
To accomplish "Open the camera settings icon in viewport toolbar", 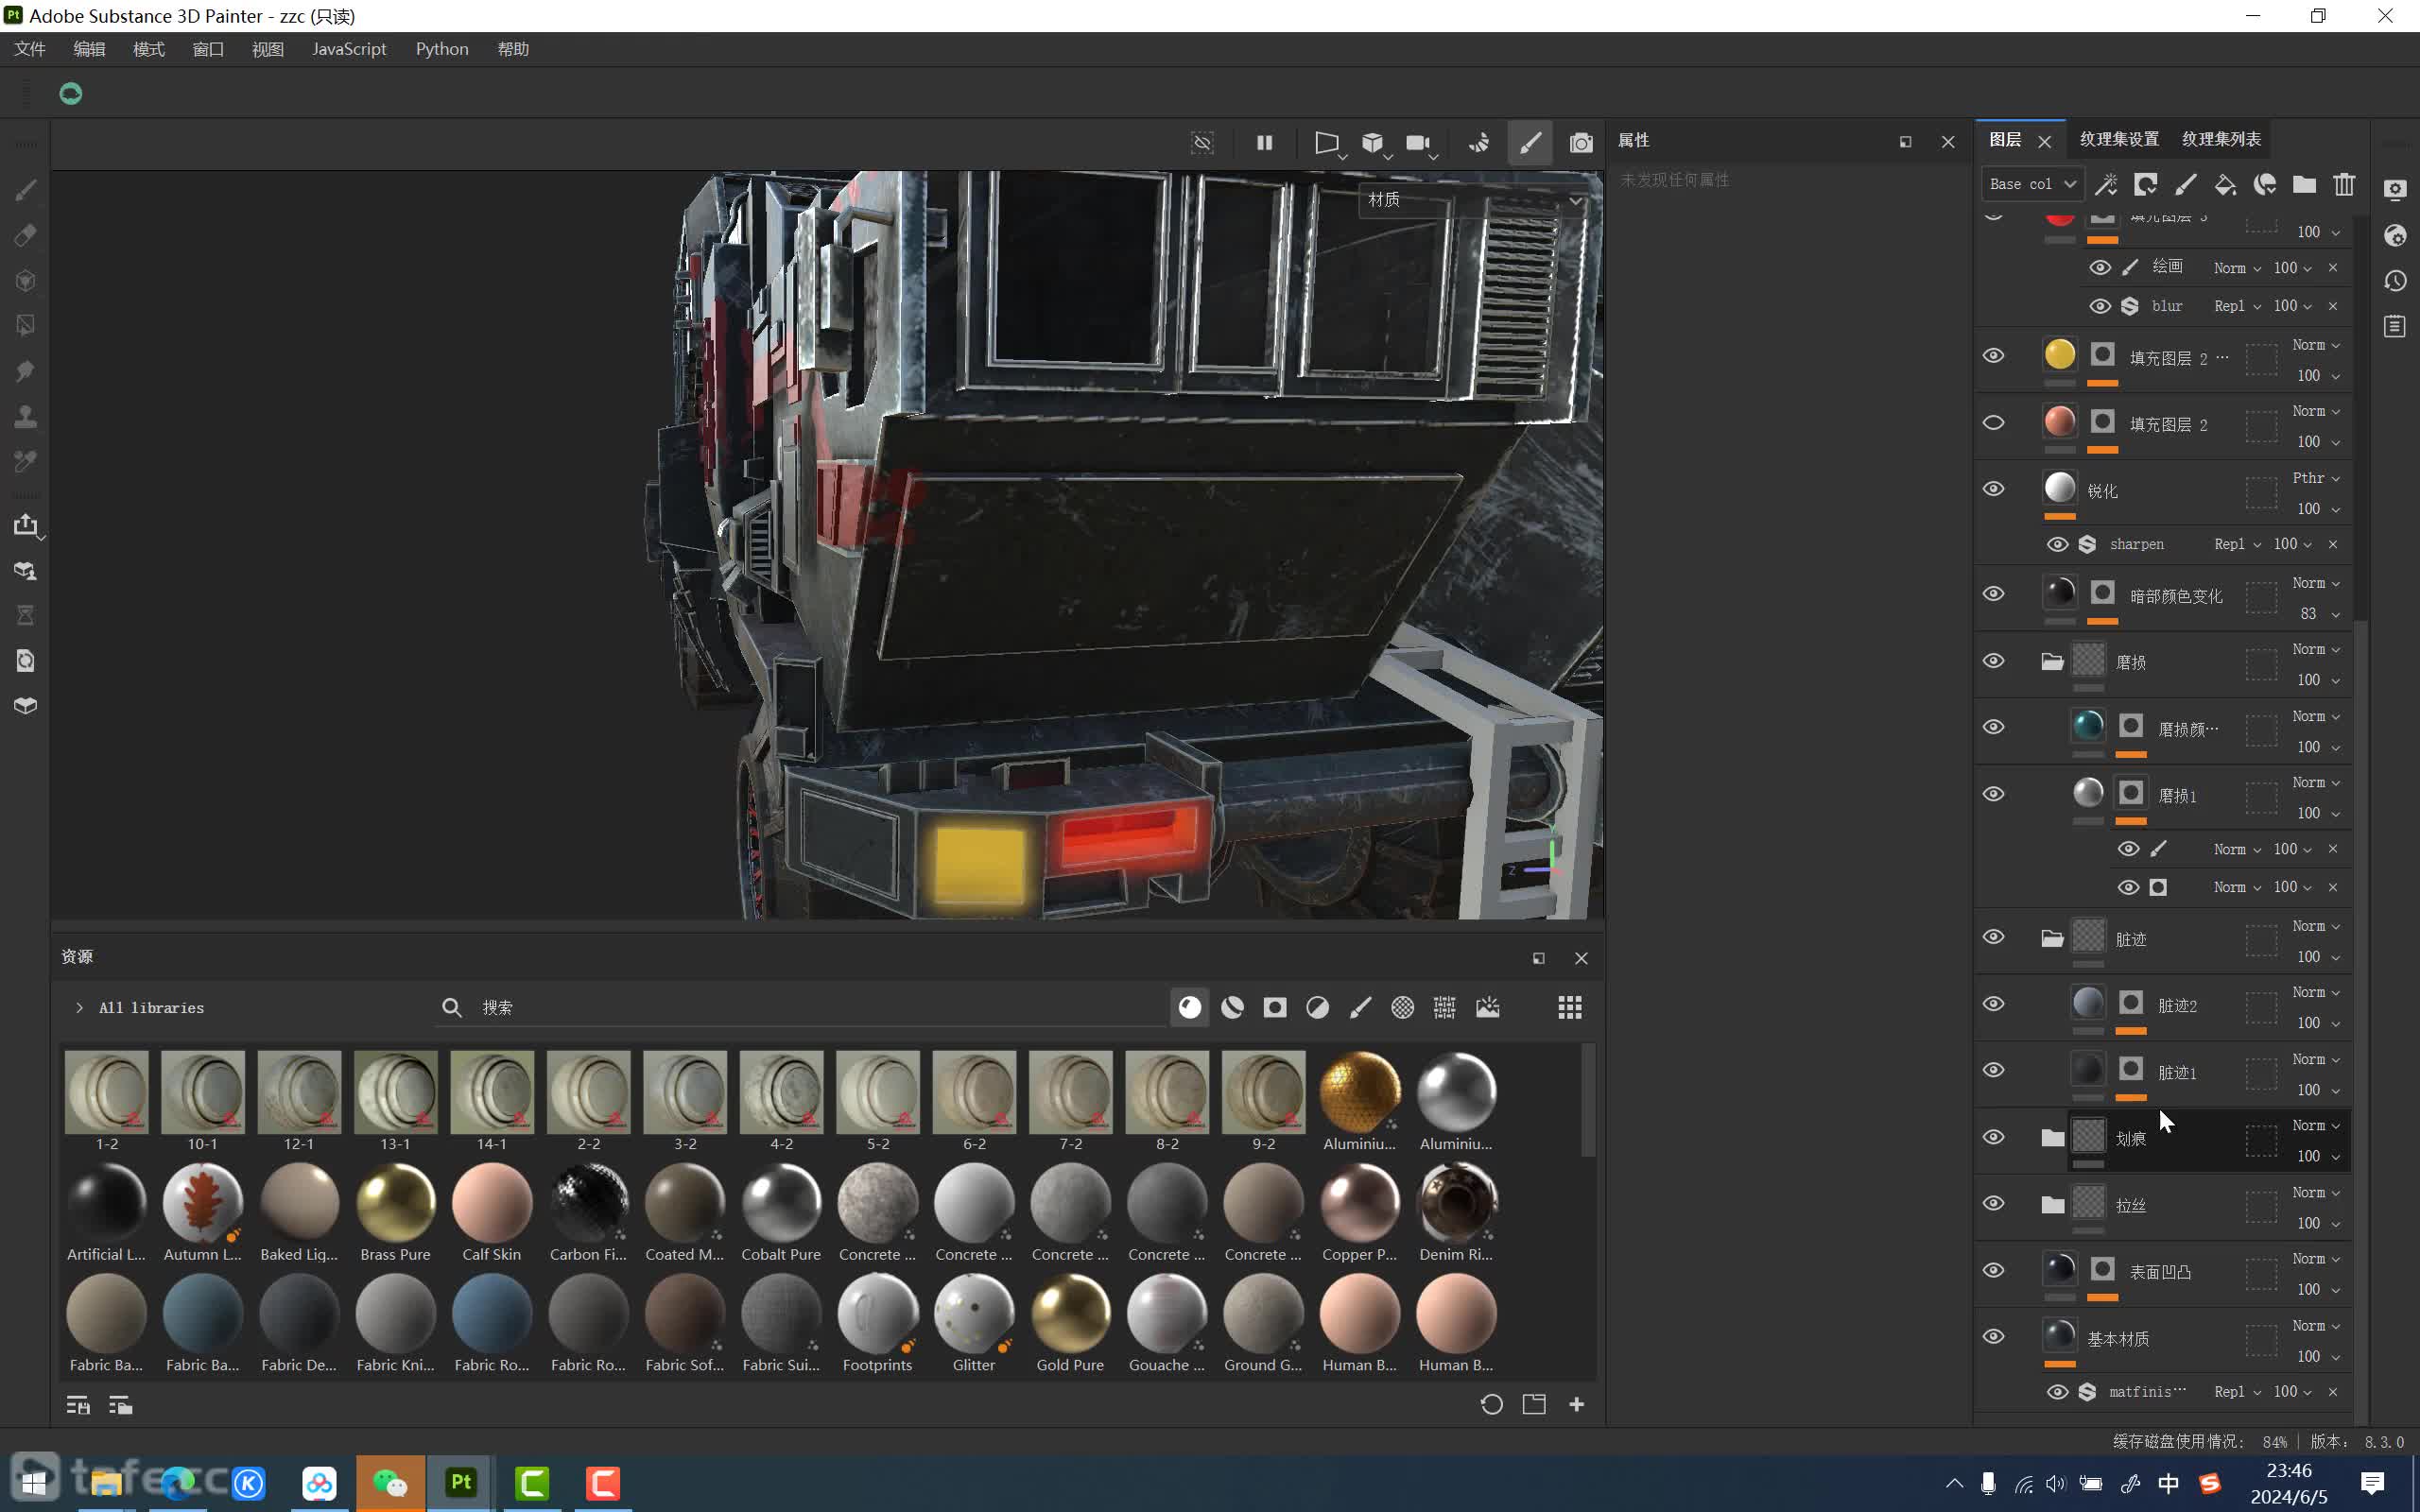I will click(1418, 143).
